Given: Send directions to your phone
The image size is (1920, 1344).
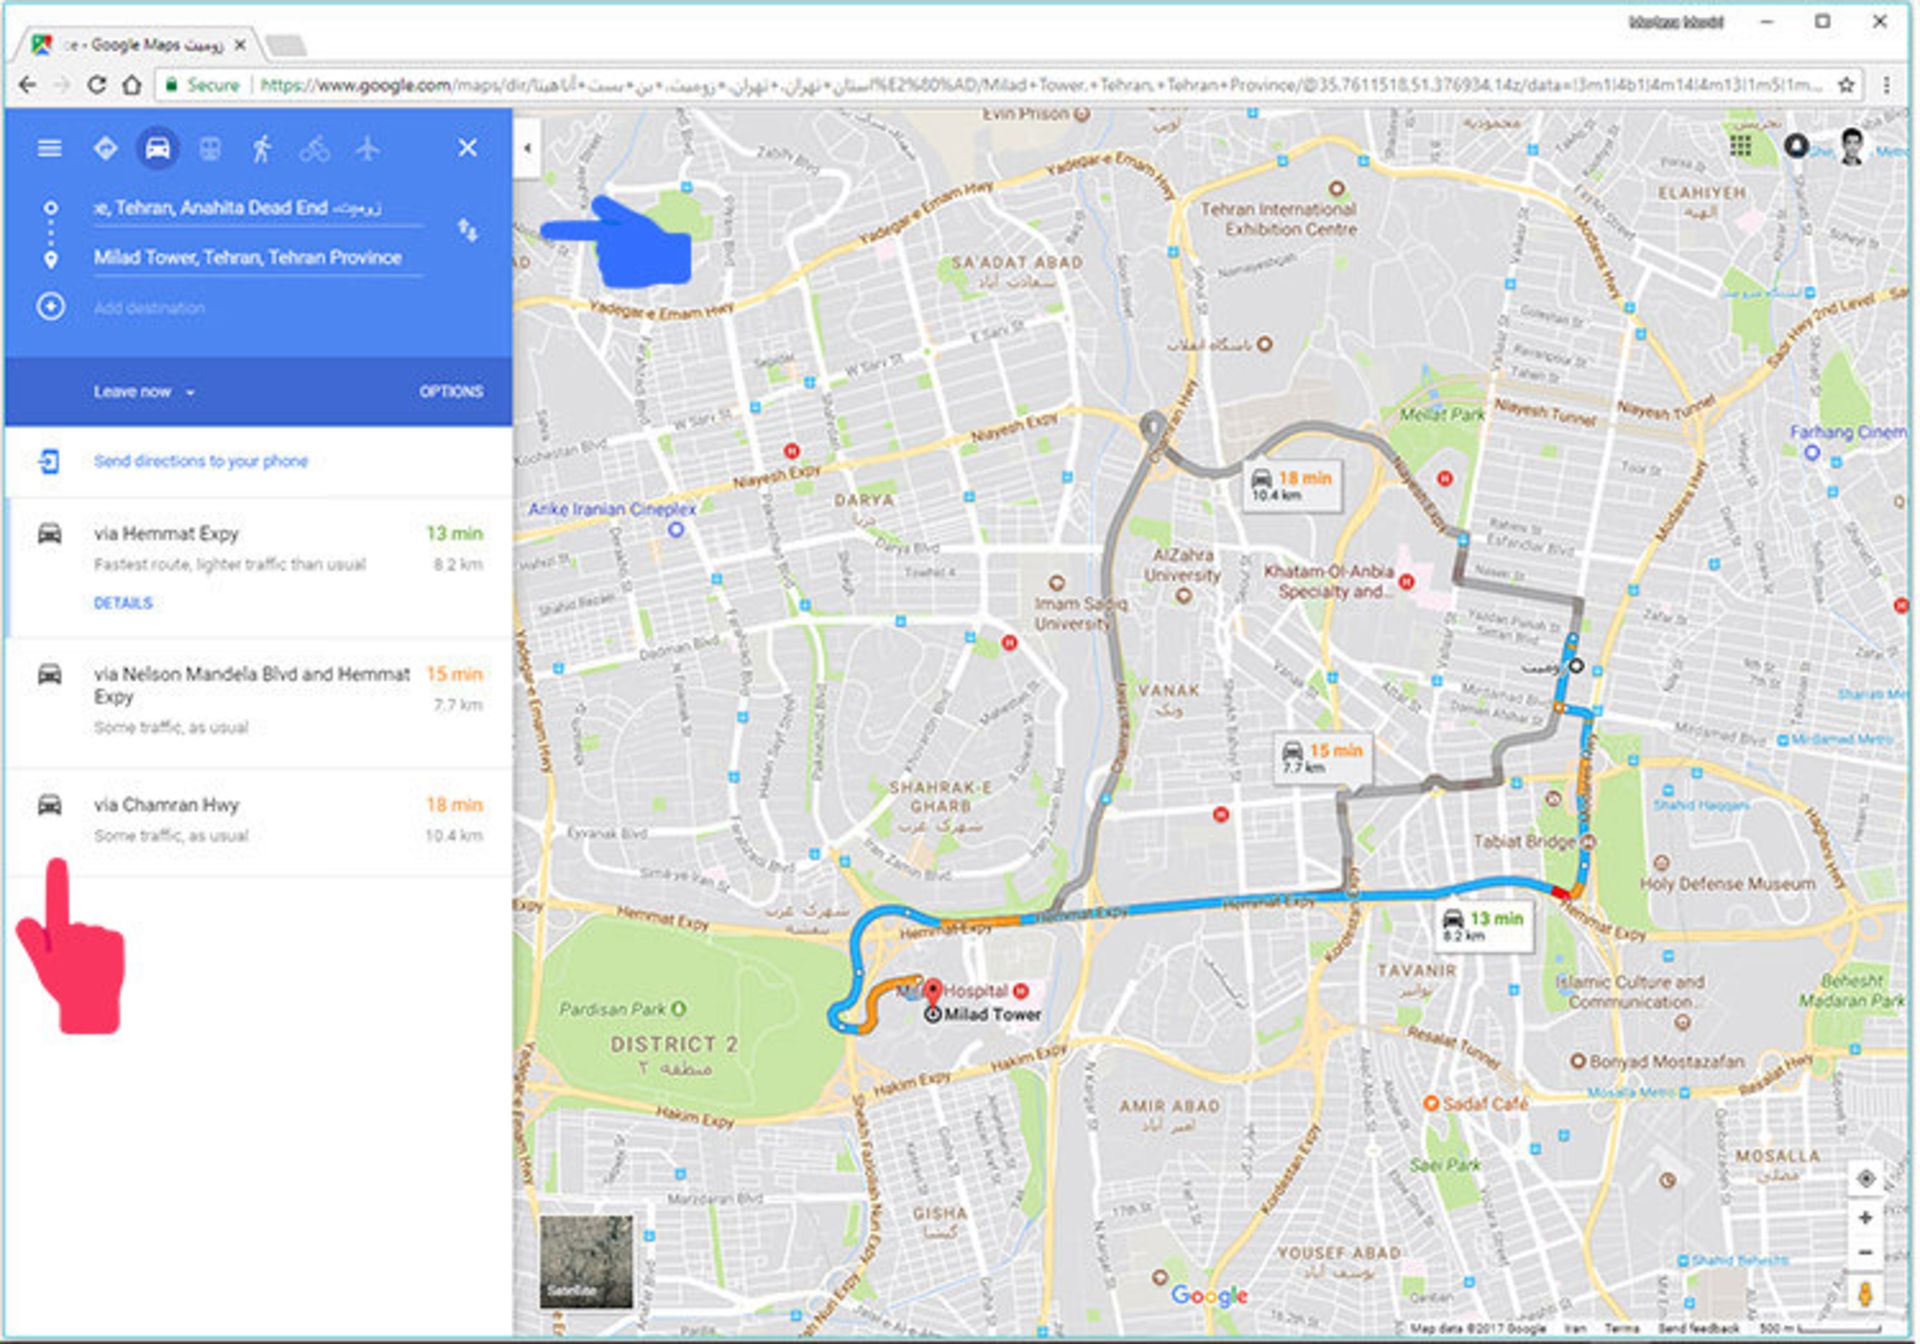Looking at the screenshot, I should coord(201,461).
